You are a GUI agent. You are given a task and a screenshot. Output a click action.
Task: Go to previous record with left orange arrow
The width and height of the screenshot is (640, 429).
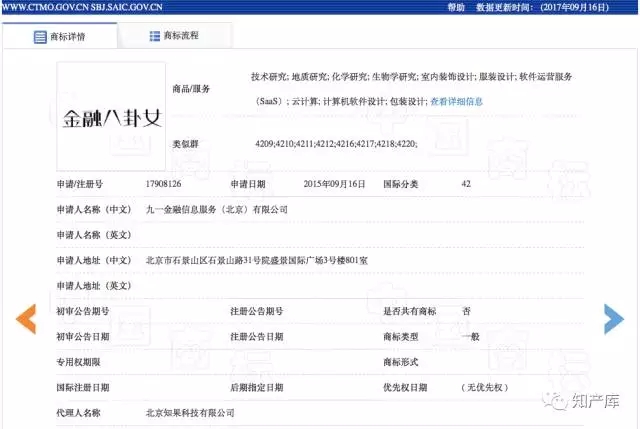point(26,318)
